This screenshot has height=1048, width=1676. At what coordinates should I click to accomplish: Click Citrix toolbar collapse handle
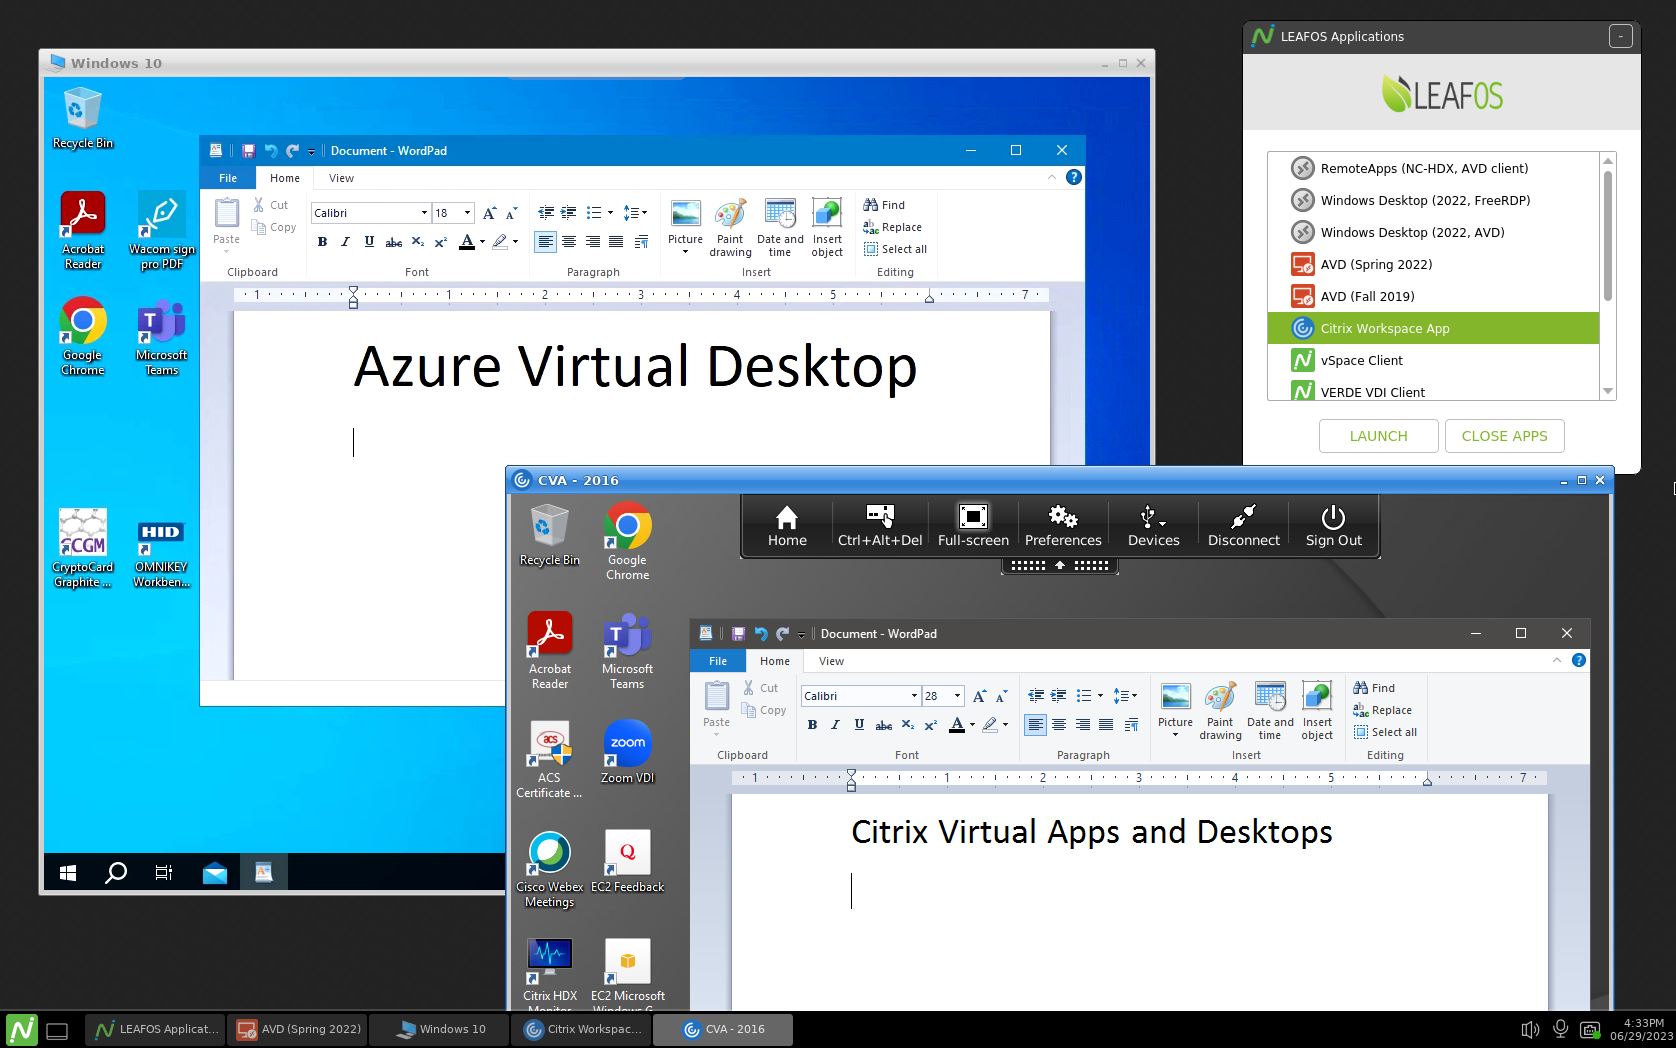coord(1060,565)
